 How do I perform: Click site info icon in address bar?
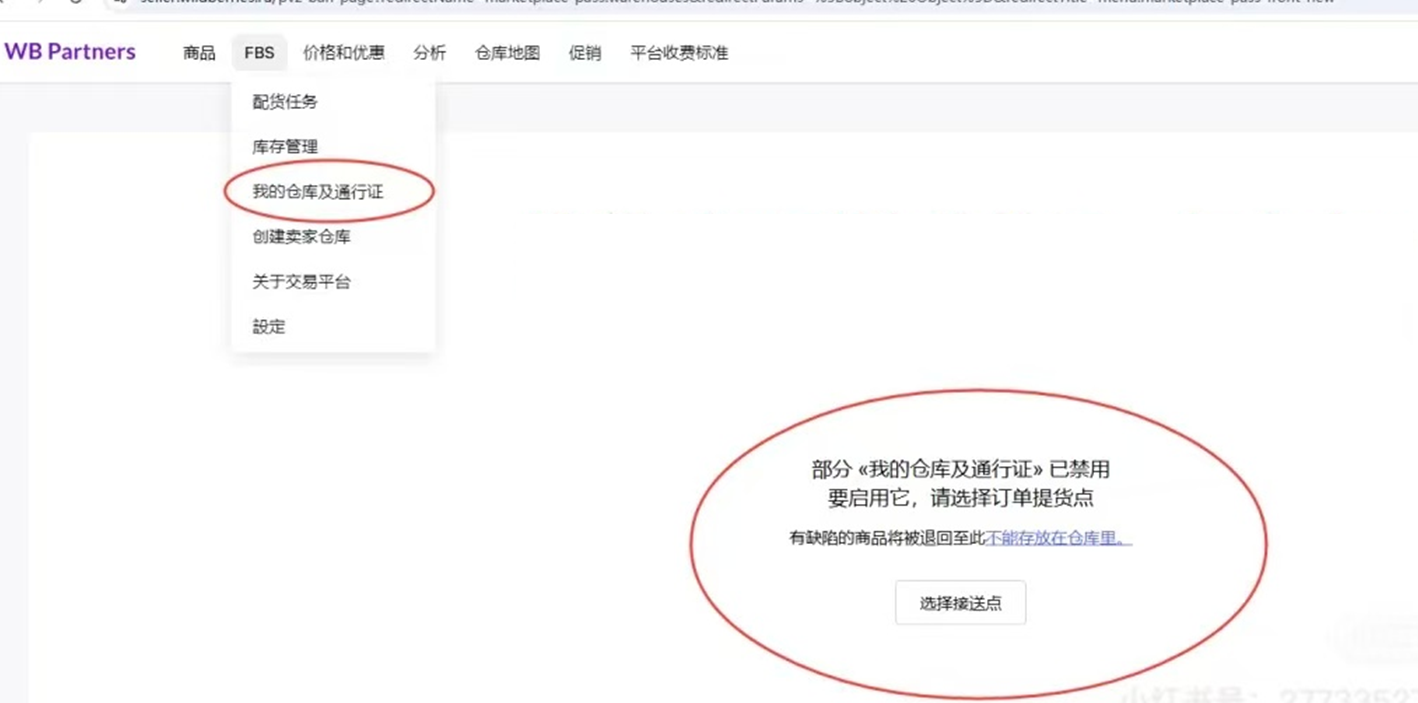pyautogui.click(x=120, y=2)
